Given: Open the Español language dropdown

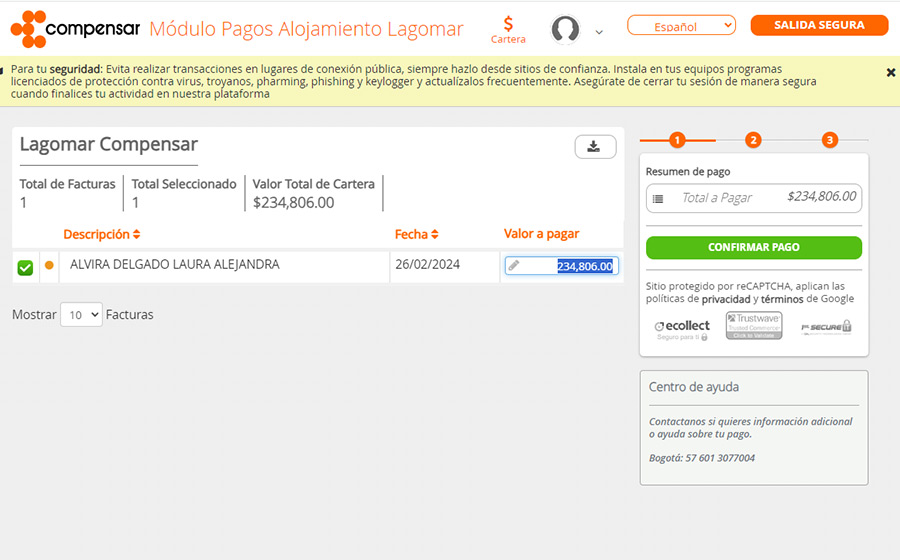Looking at the screenshot, I should 681,26.
